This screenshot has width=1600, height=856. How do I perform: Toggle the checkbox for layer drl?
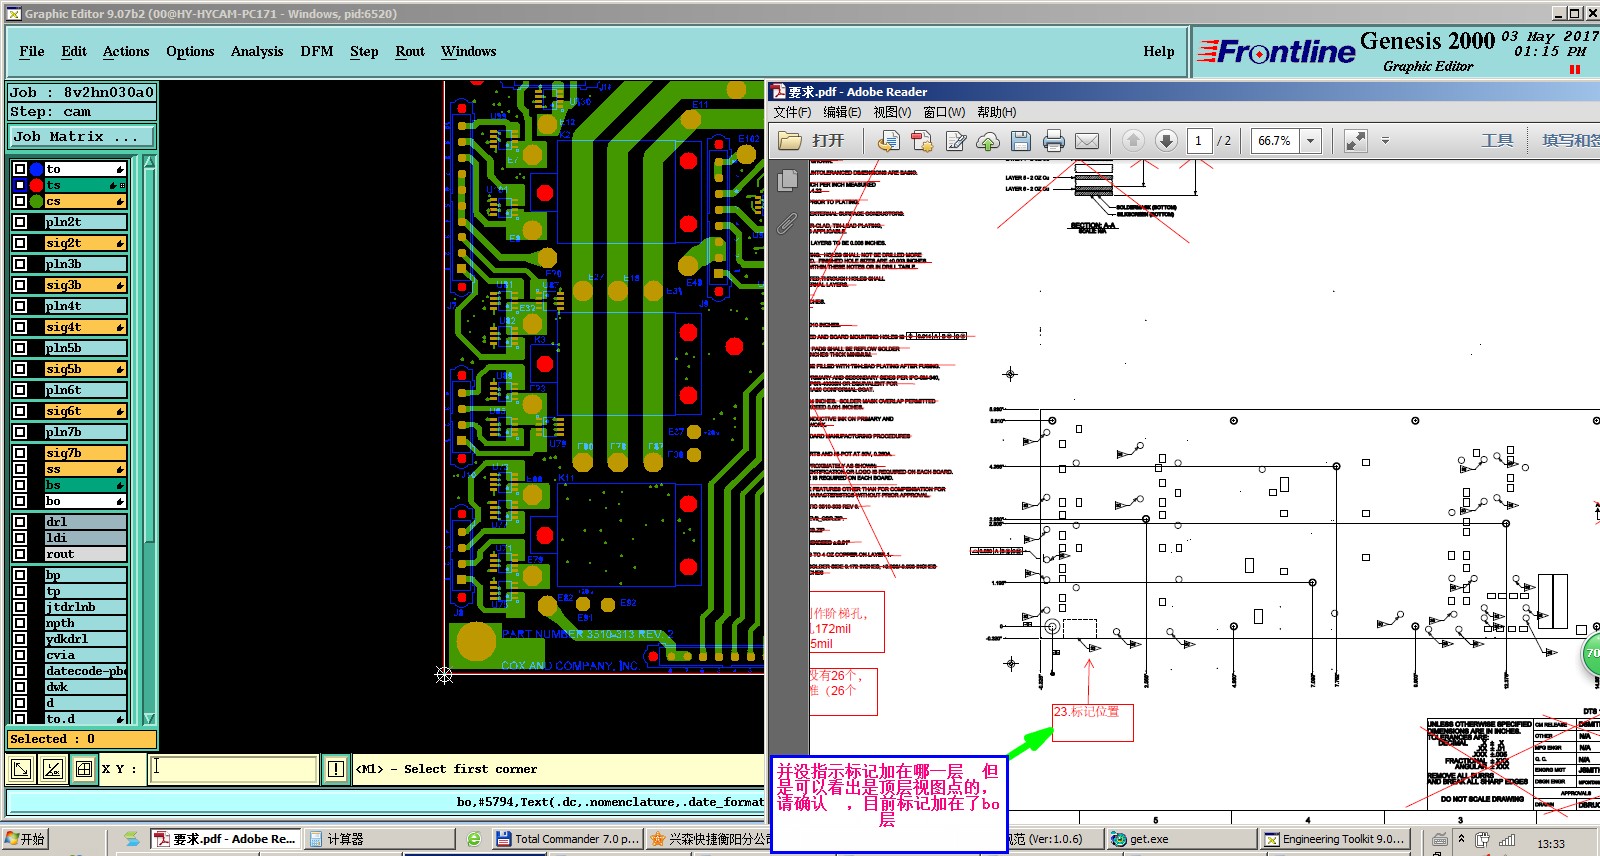tap(20, 522)
